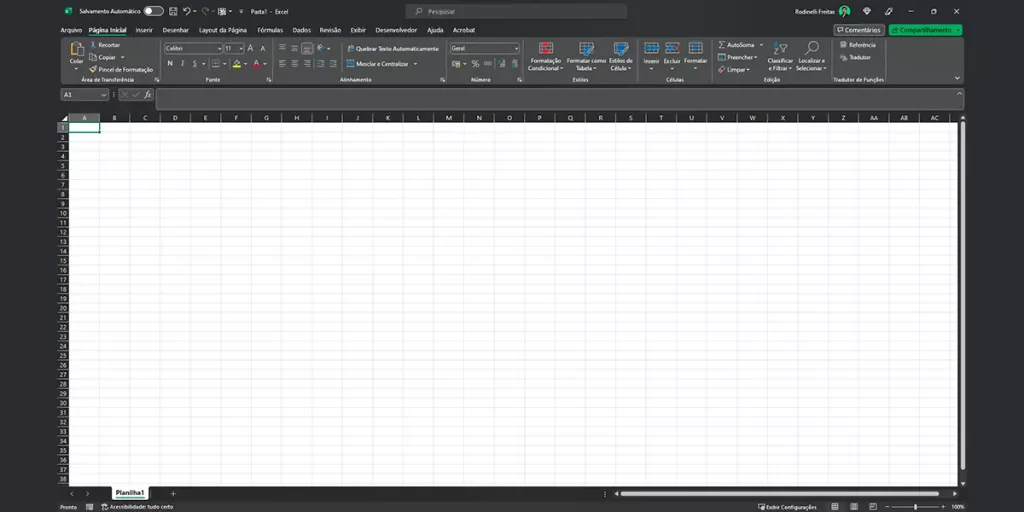The height and width of the screenshot is (512, 1024).
Task: Click the Insert Function fx icon
Action: pos(148,95)
